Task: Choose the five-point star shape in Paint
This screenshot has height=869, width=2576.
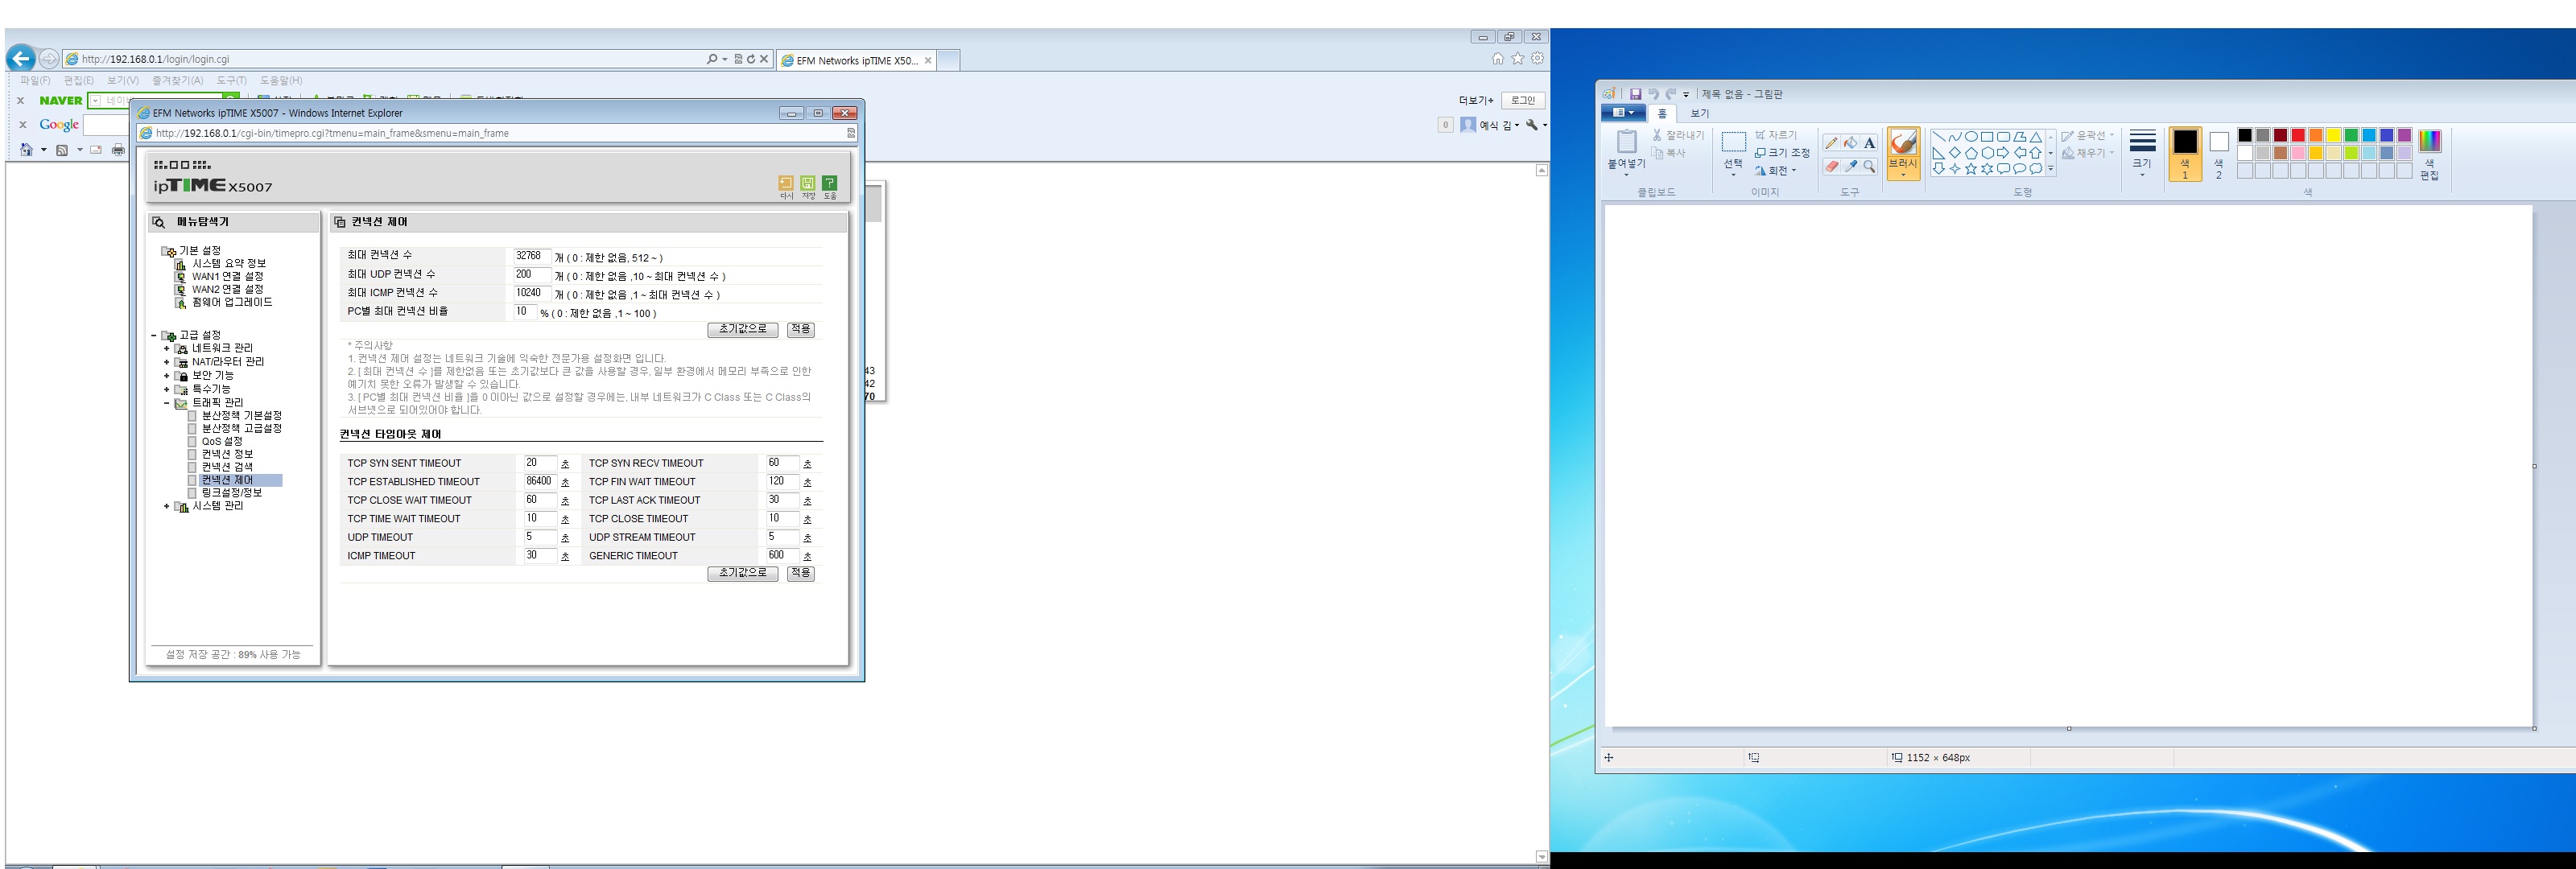Action: 1971,169
